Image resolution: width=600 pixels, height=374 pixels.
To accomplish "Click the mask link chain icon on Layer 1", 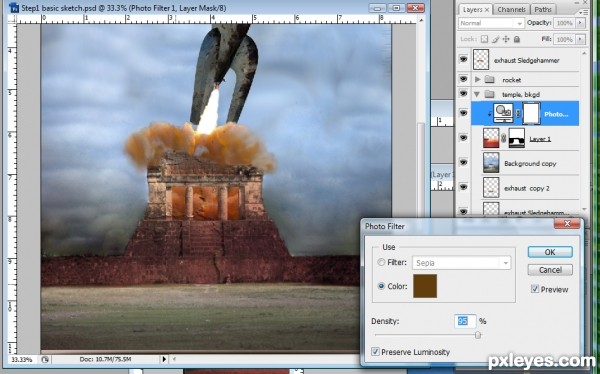I will click(504, 138).
